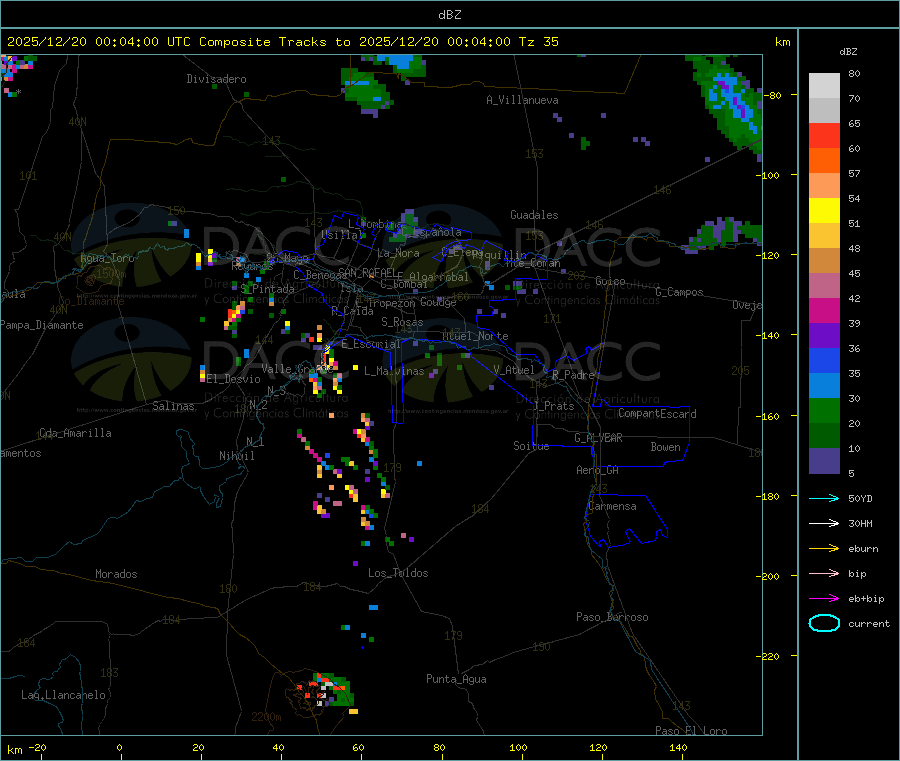
Task: Click the 80 dBZ light gray swatch
Action: point(824,86)
